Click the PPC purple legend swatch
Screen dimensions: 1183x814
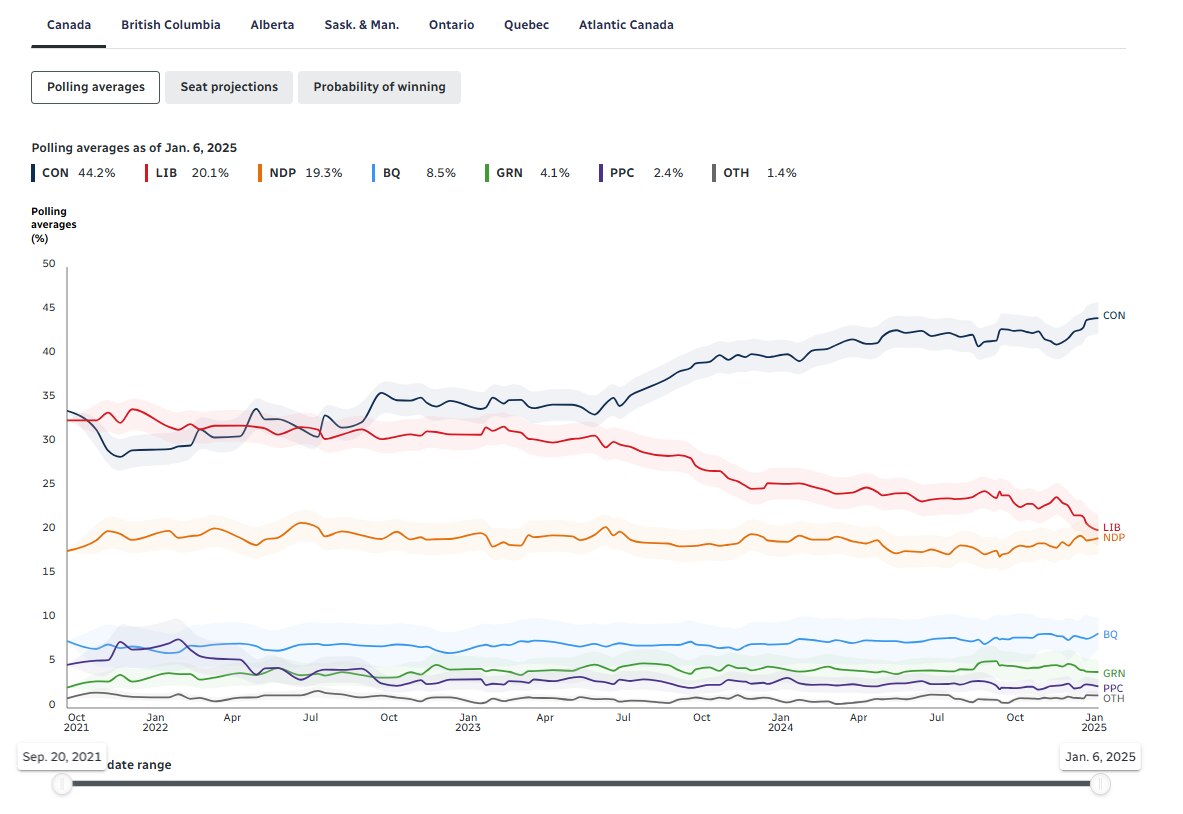[600, 173]
